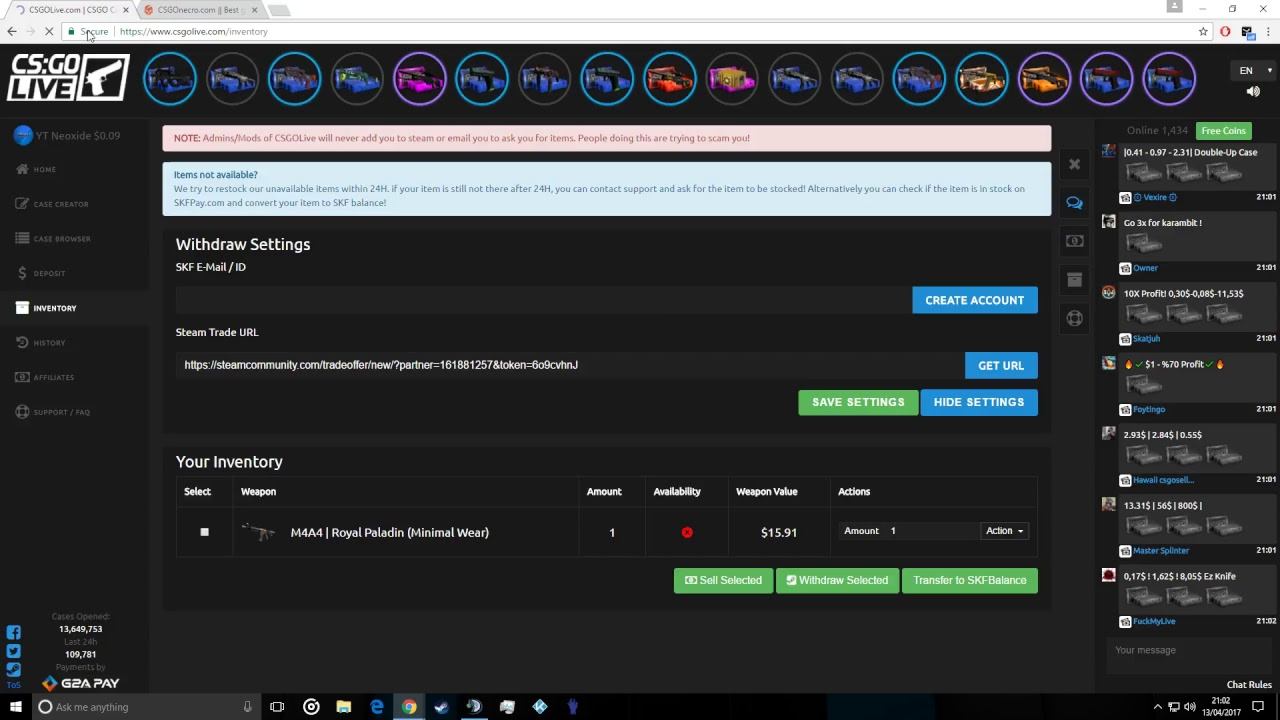Click Hide Settings button

(x=979, y=402)
